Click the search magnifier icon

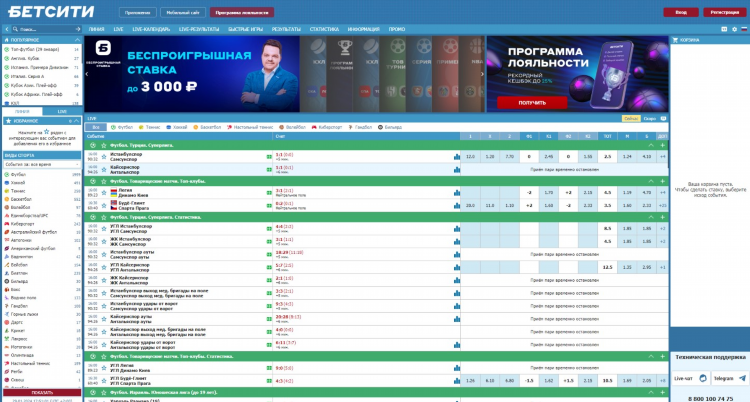[x=15, y=29]
